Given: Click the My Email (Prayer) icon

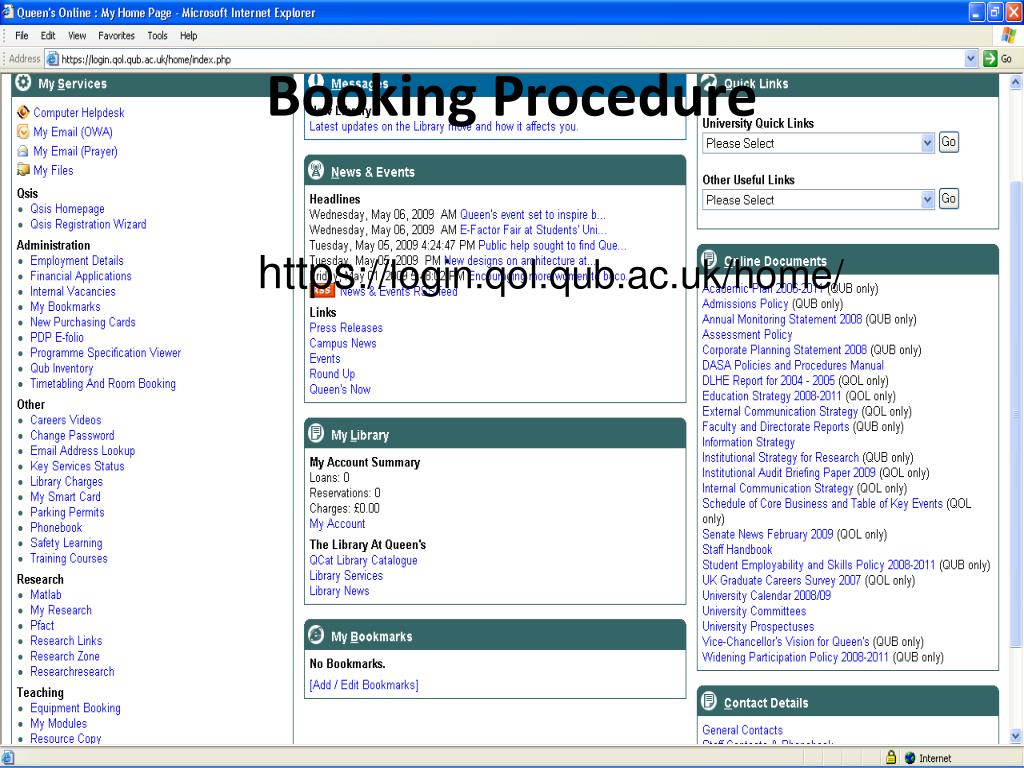Looking at the screenshot, I should [23, 151].
